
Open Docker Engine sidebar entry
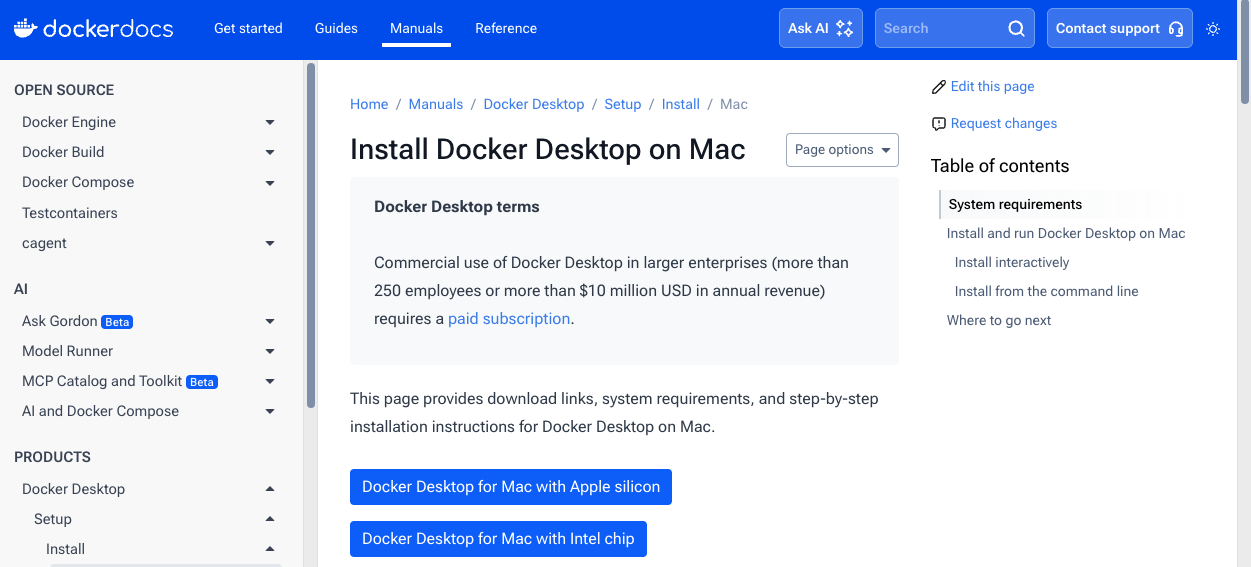(x=69, y=122)
